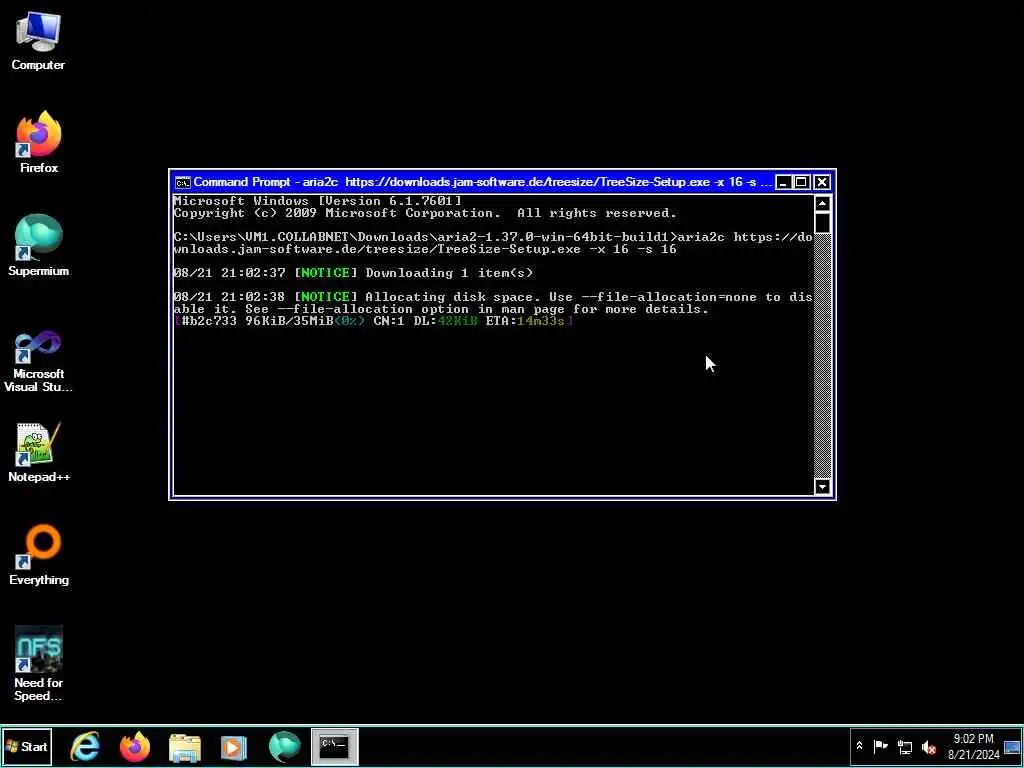Open Windows Media Player on taskbar
Screen dimensions: 1024x768
pos(234,747)
